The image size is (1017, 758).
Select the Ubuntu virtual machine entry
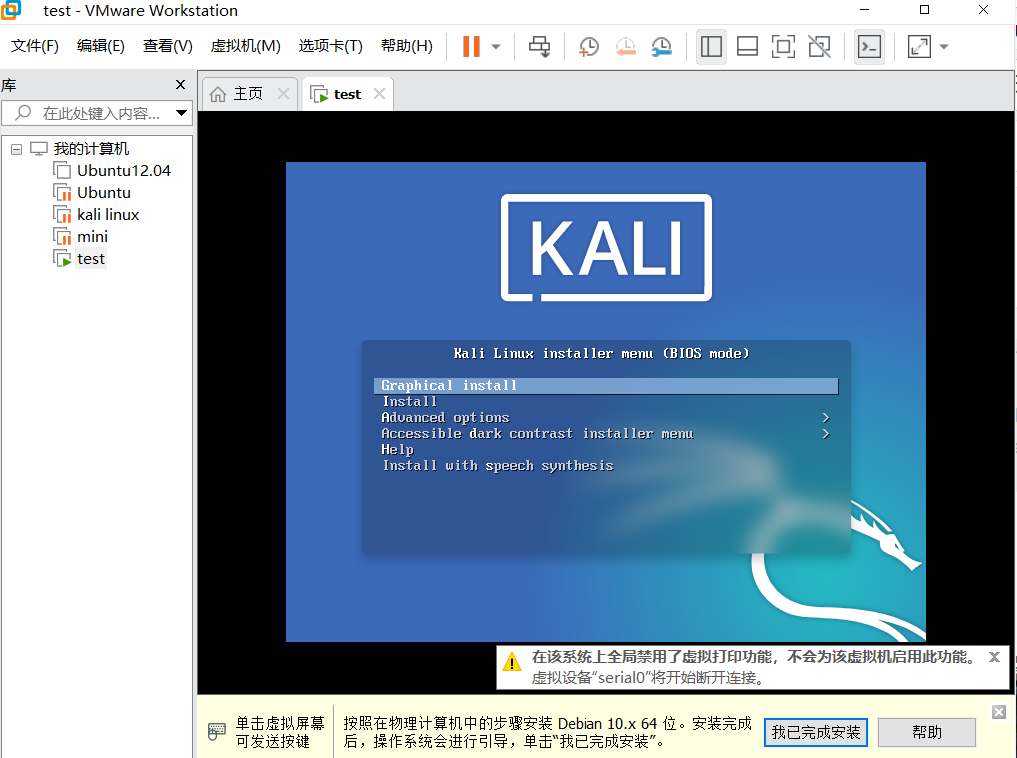point(104,193)
